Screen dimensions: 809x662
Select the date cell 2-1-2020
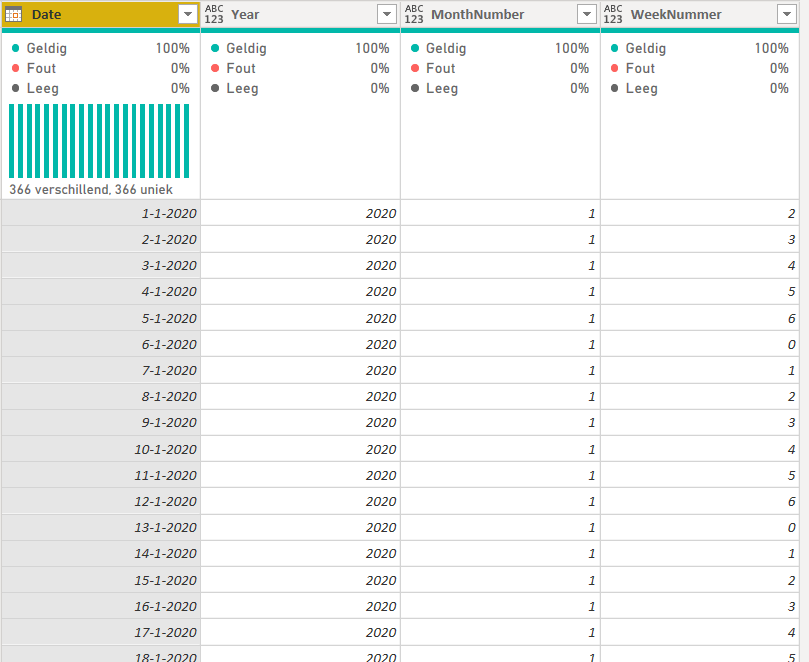coord(101,239)
